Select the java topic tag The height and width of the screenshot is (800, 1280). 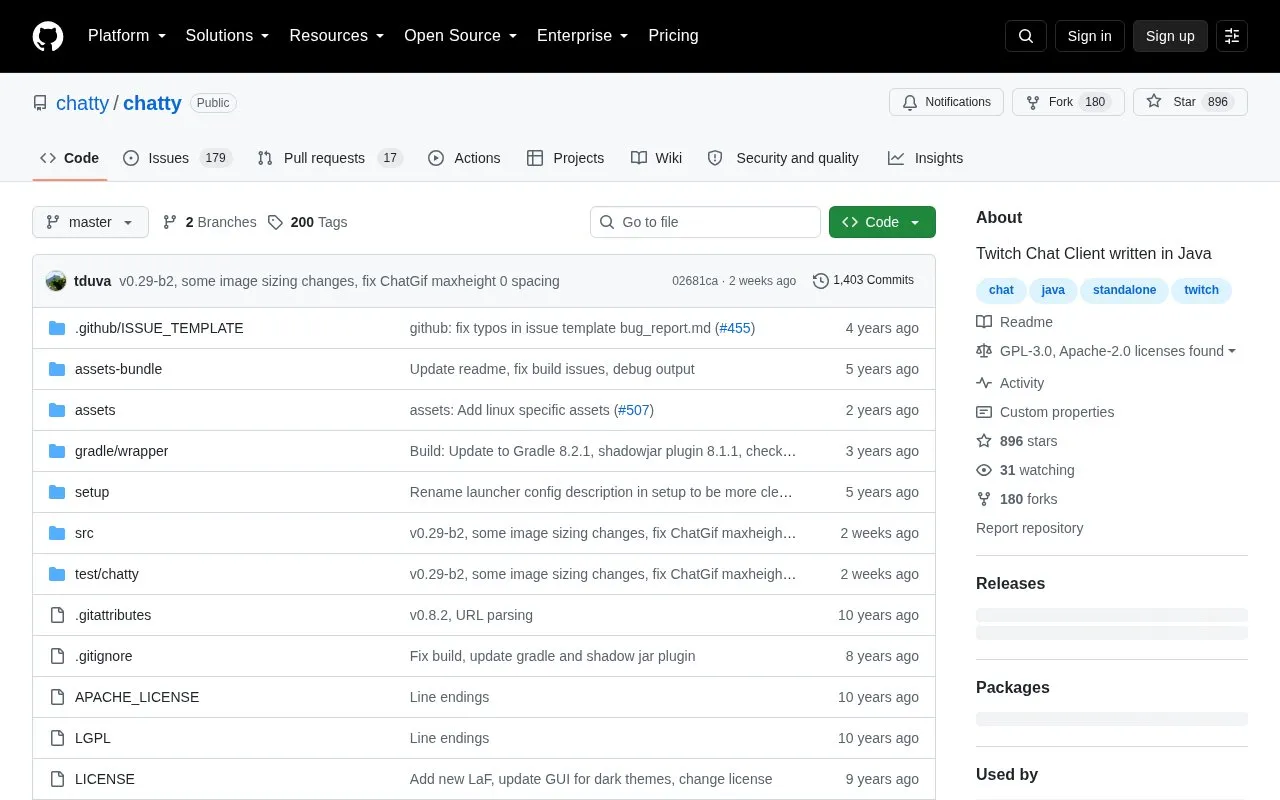[1053, 290]
